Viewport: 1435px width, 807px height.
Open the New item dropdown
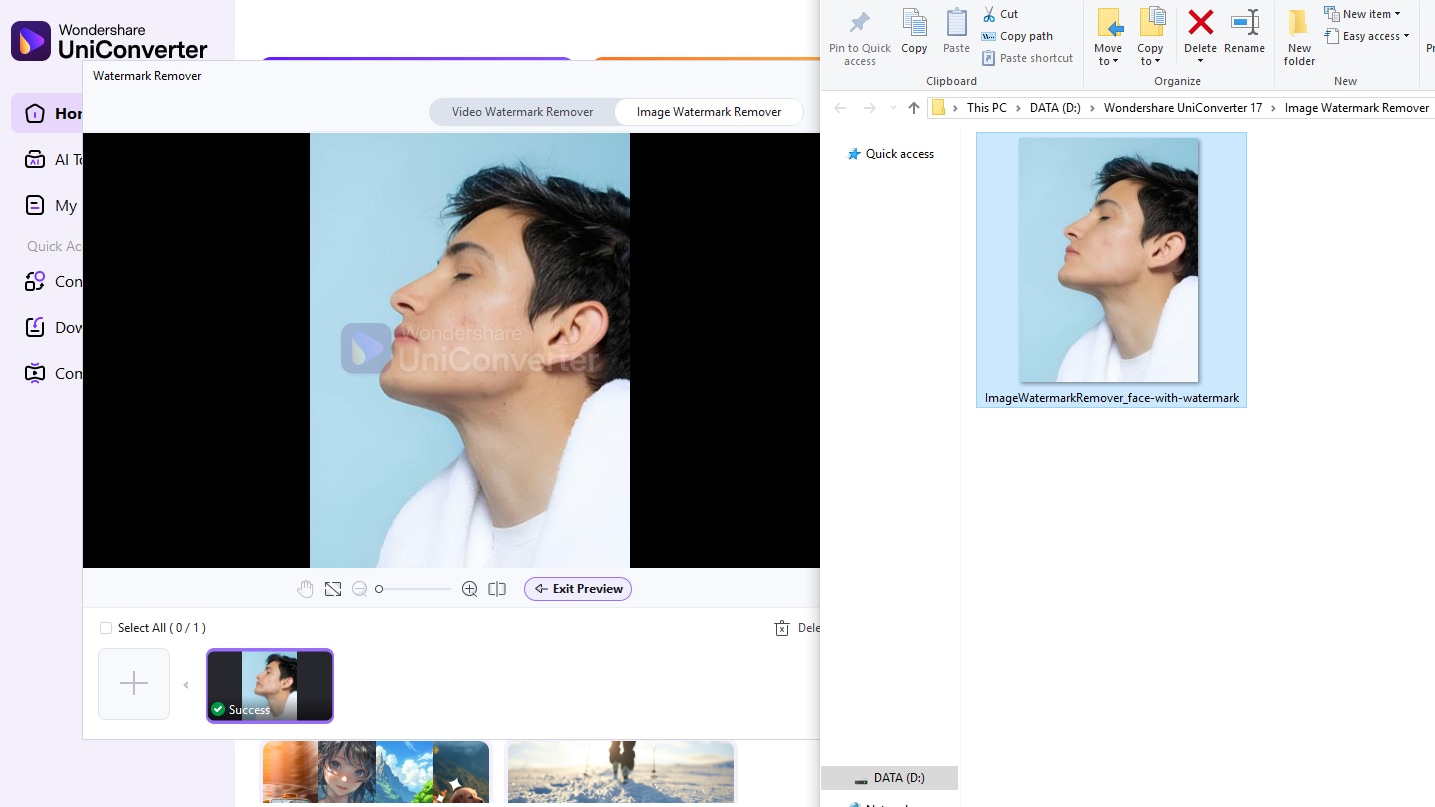click(1362, 14)
